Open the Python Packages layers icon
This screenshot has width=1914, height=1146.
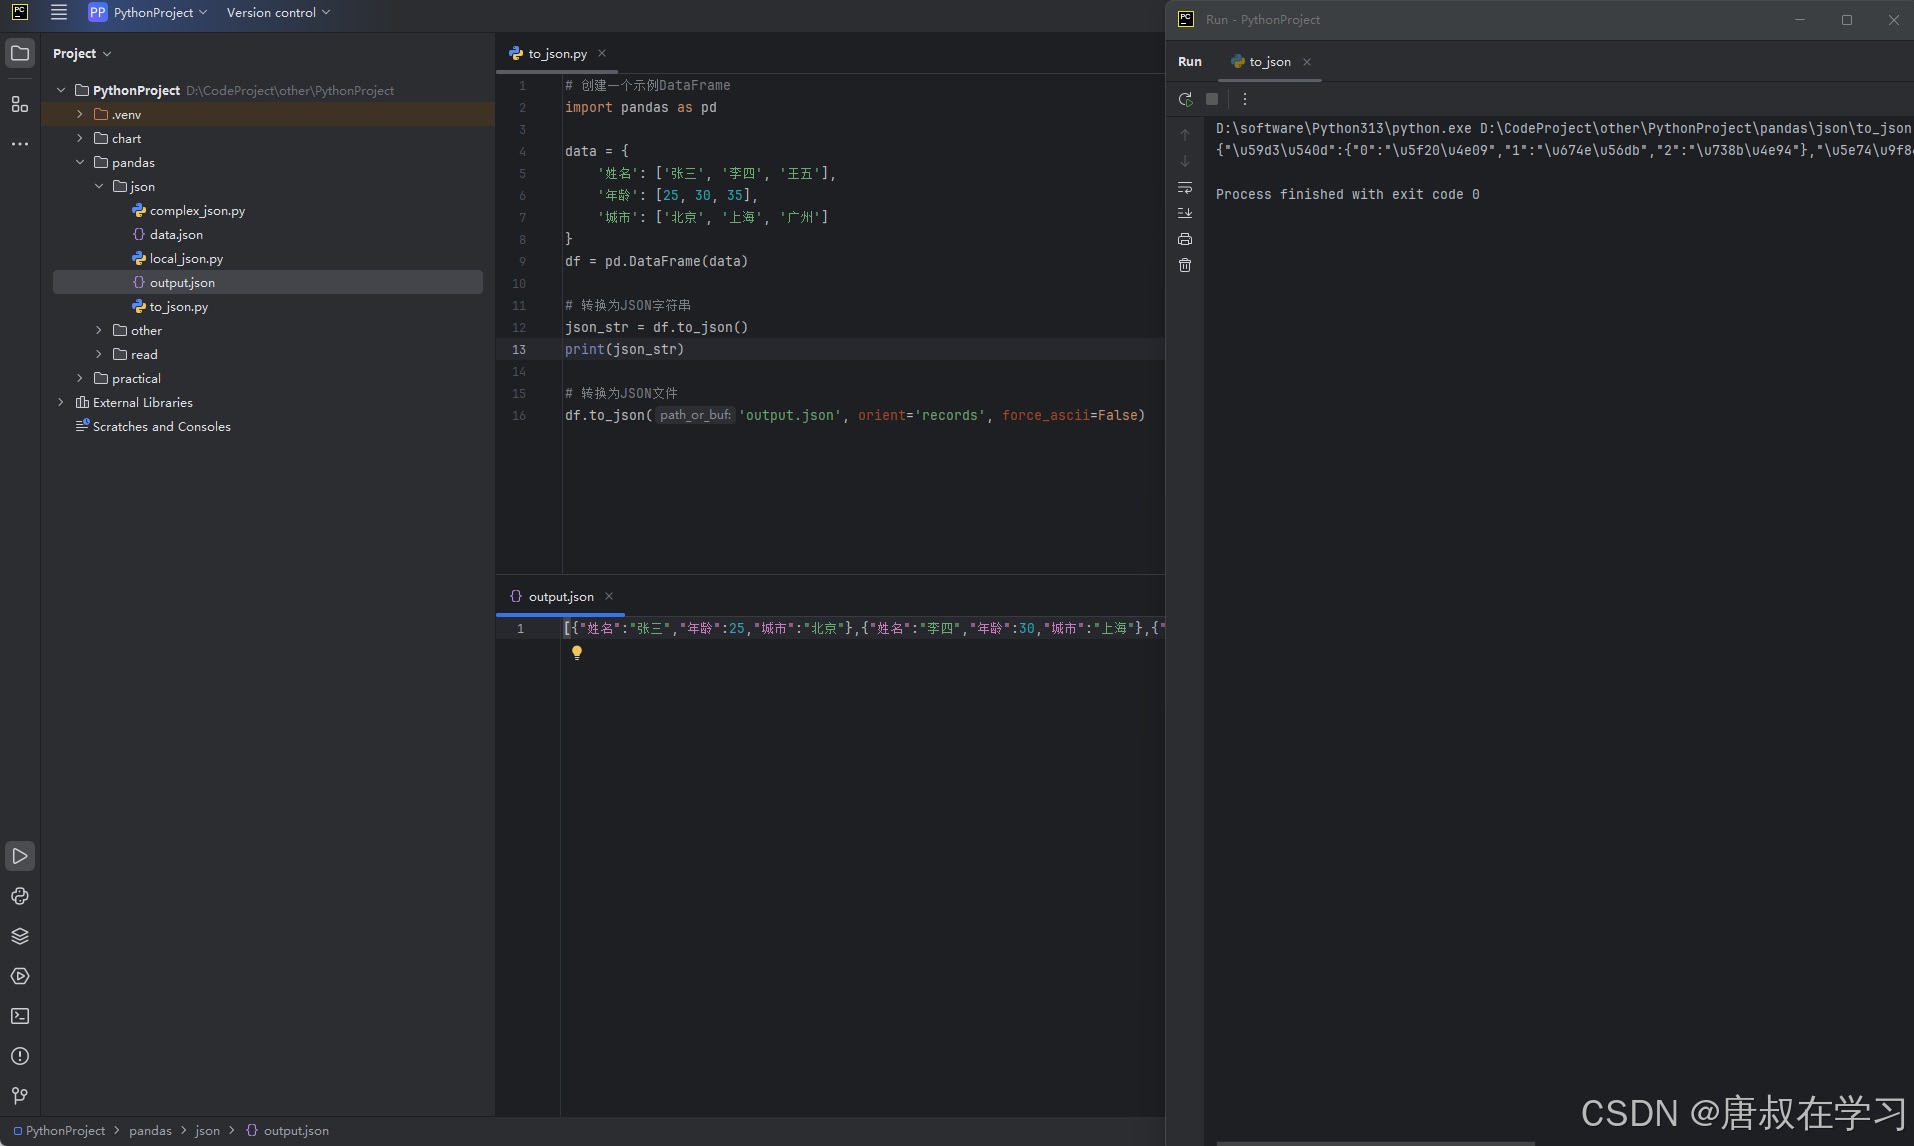(x=20, y=936)
